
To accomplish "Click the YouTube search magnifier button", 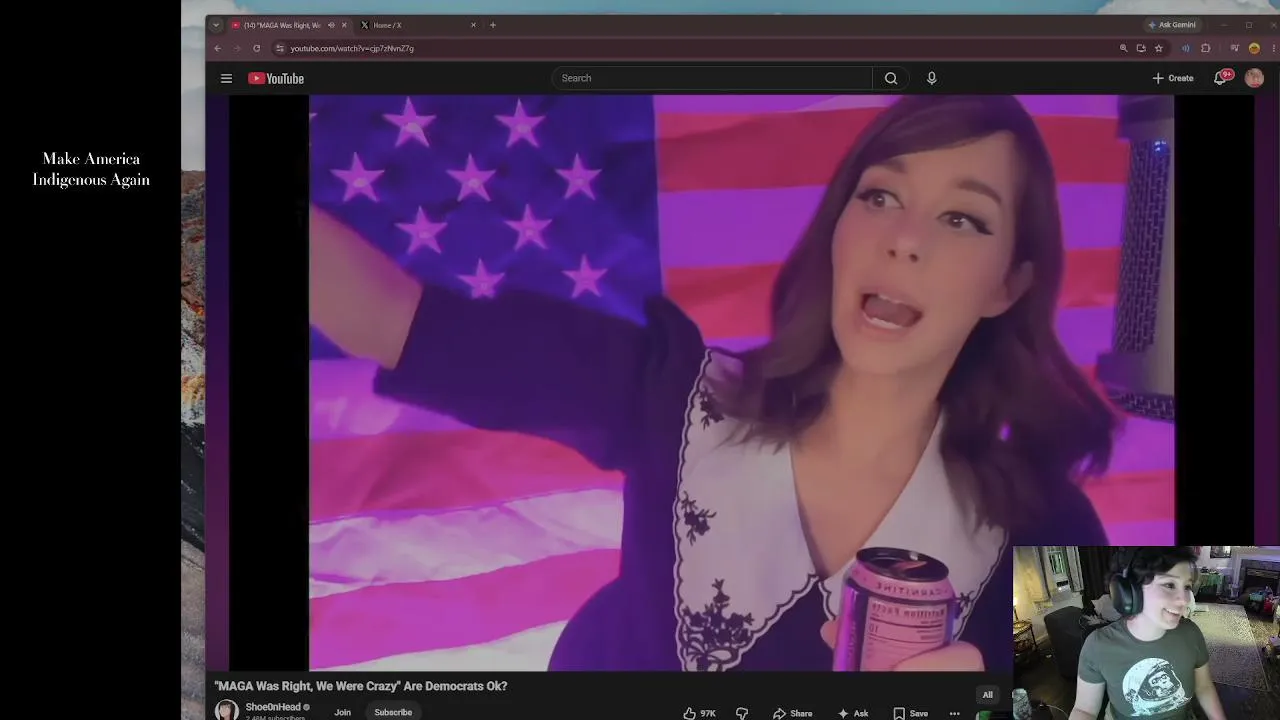I will pos(890,78).
